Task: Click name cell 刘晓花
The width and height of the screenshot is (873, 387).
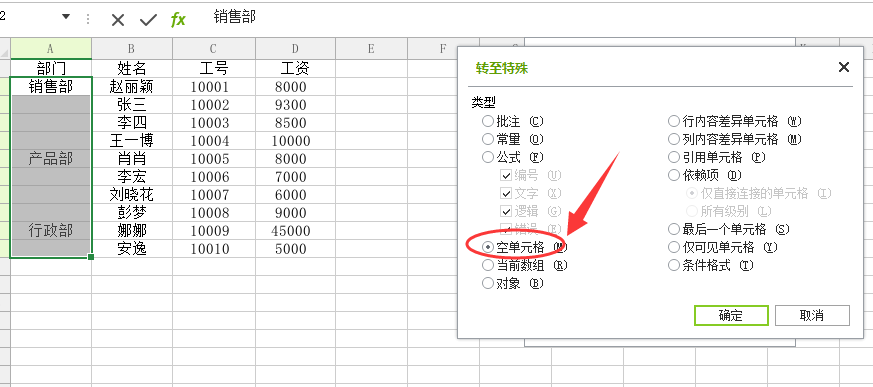Action: tap(132, 194)
